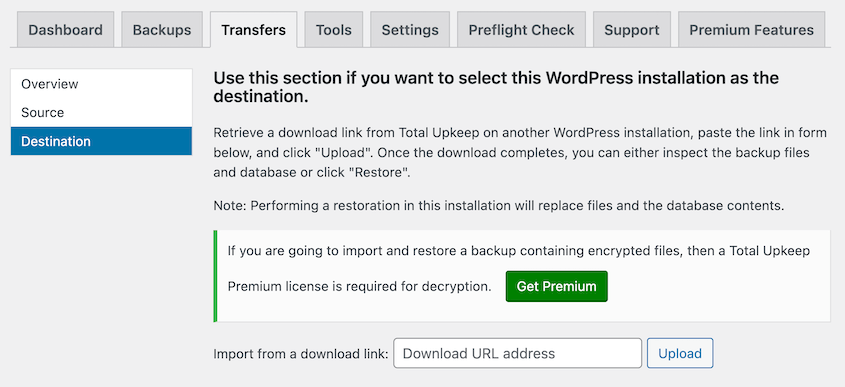Image resolution: width=845 pixels, height=387 pixels.
Task: Open the Settings tab
Action: [x=410, y=30]
